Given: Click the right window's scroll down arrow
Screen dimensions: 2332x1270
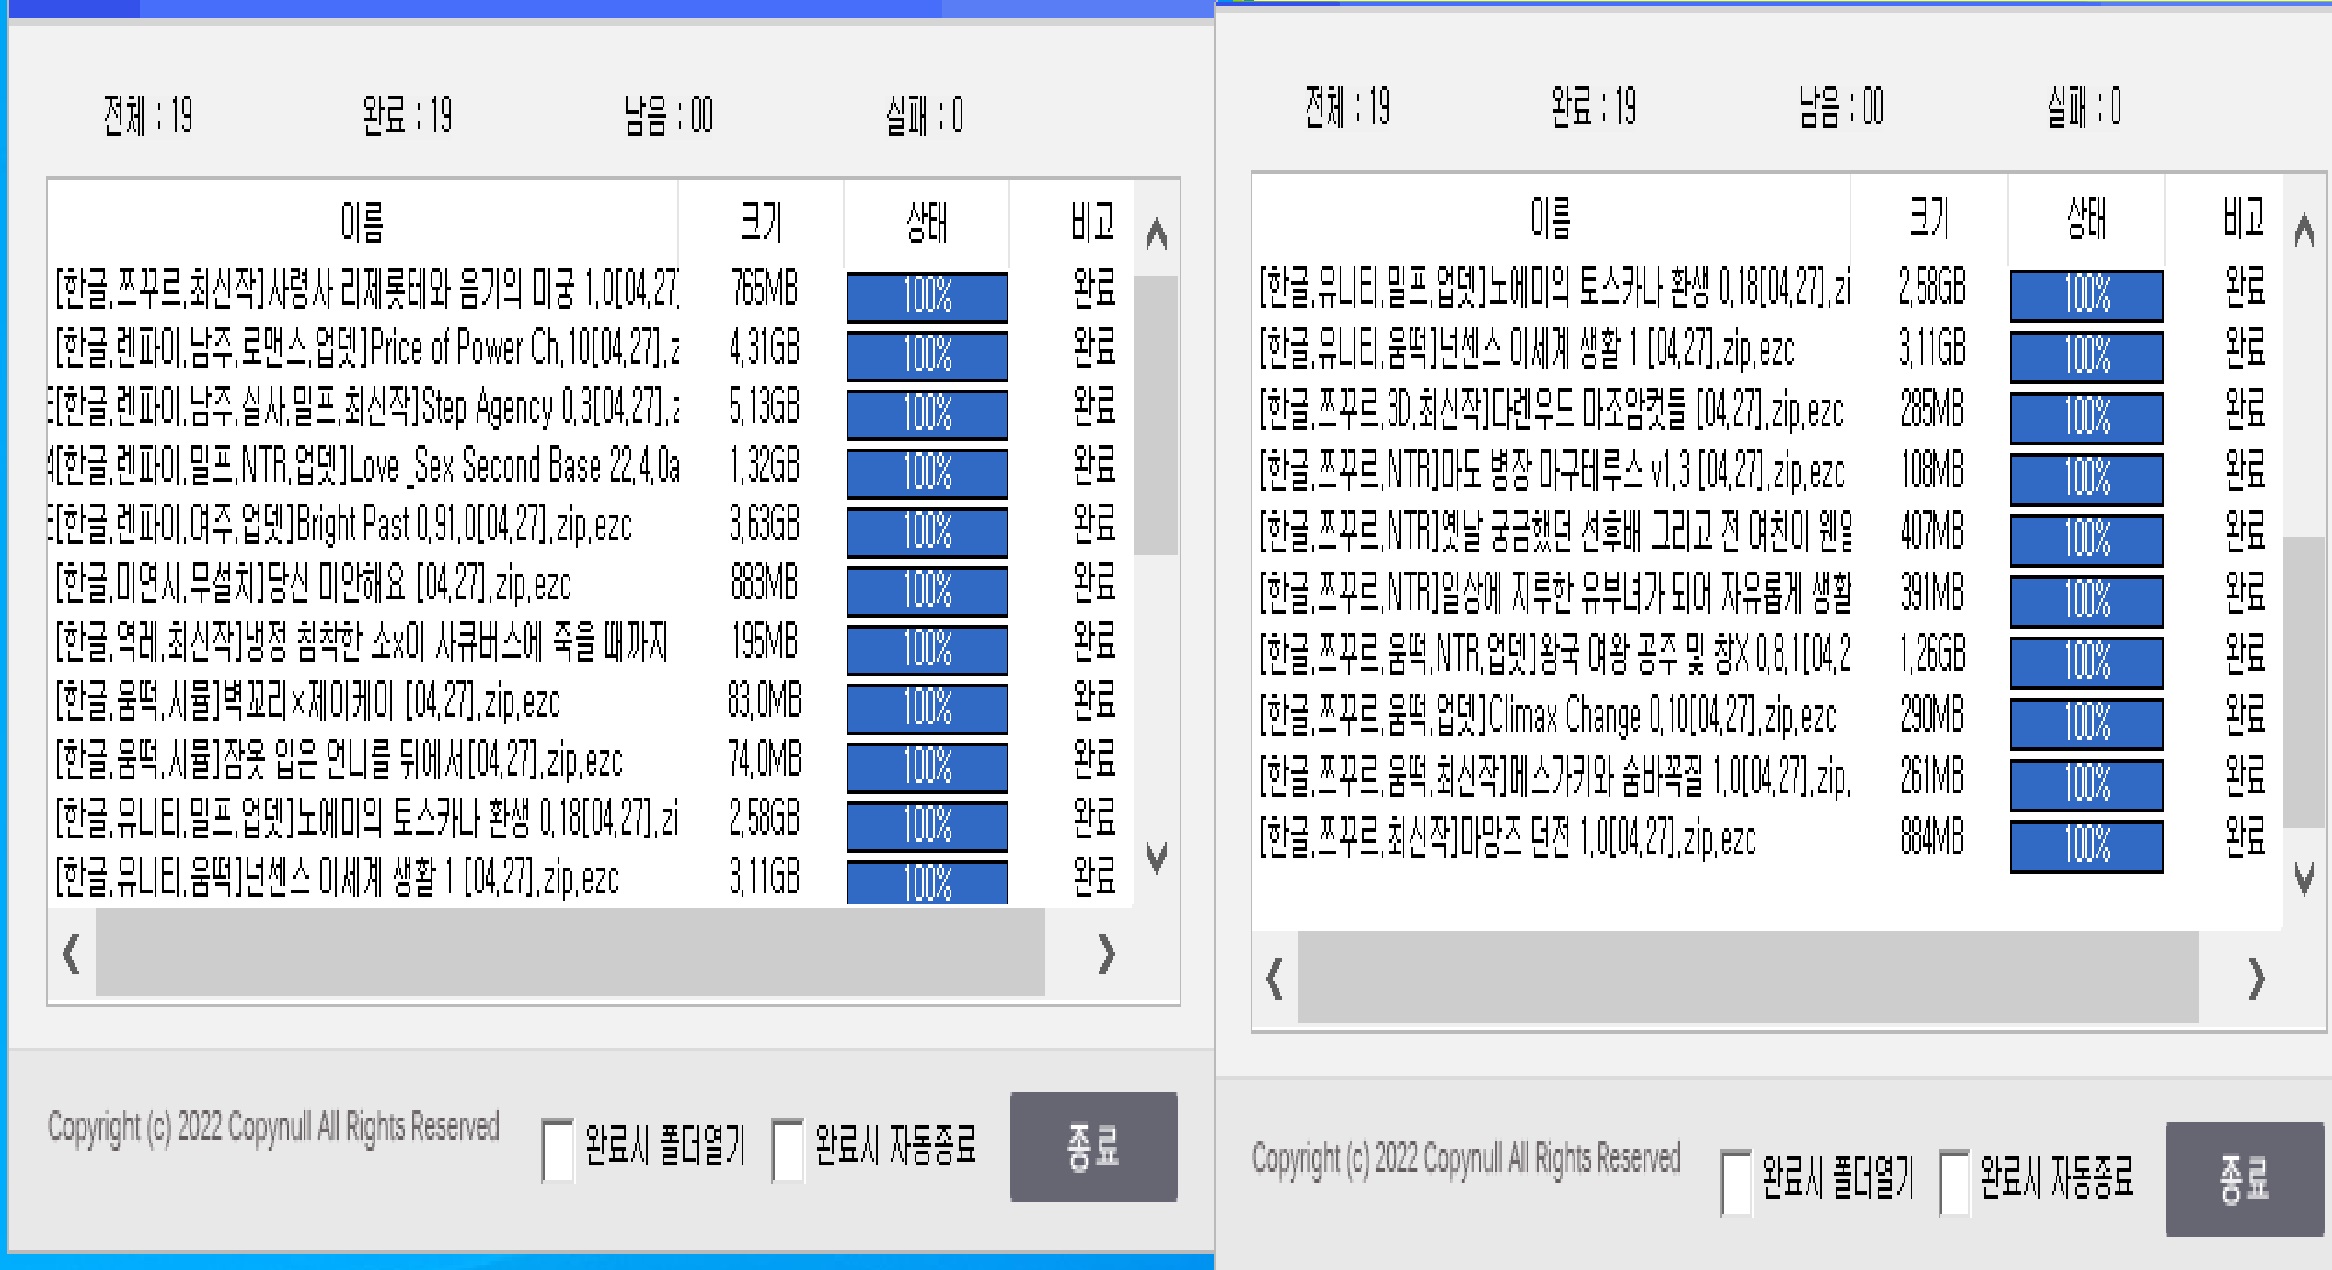Looking at the screenshot, I should [x=2304, y=878].
